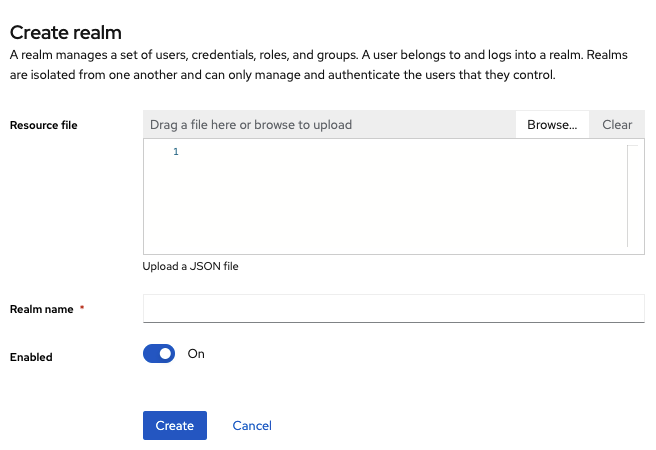Click the editor's vertical scrollbar track

pos(632,196)
